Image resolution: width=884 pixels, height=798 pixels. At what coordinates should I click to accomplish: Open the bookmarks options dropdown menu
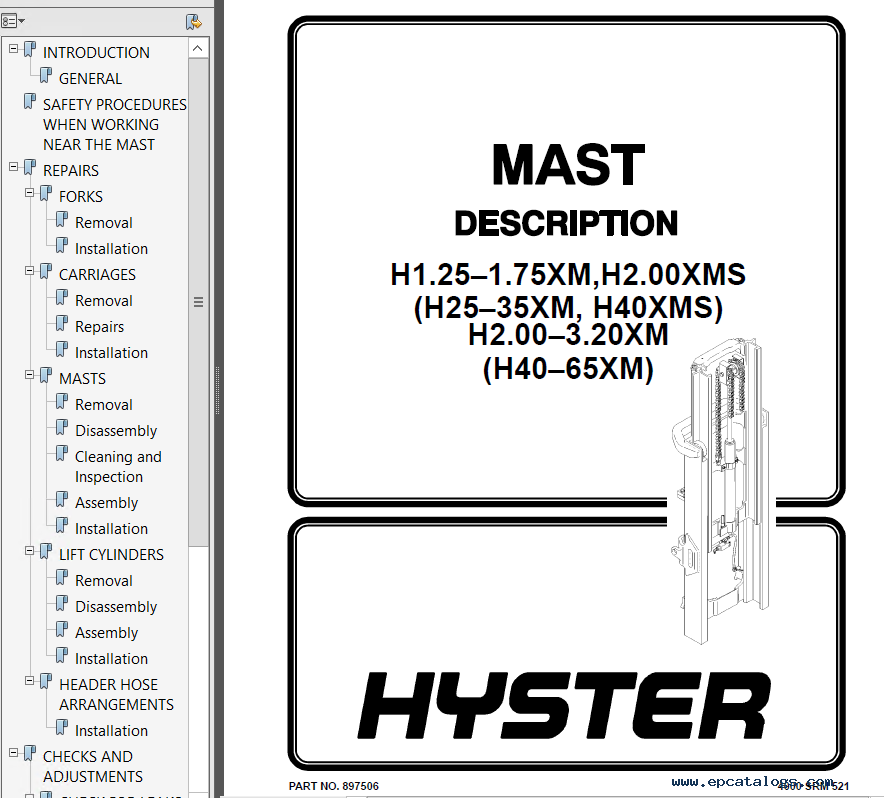pyautogui.click(x=12, y=22)
